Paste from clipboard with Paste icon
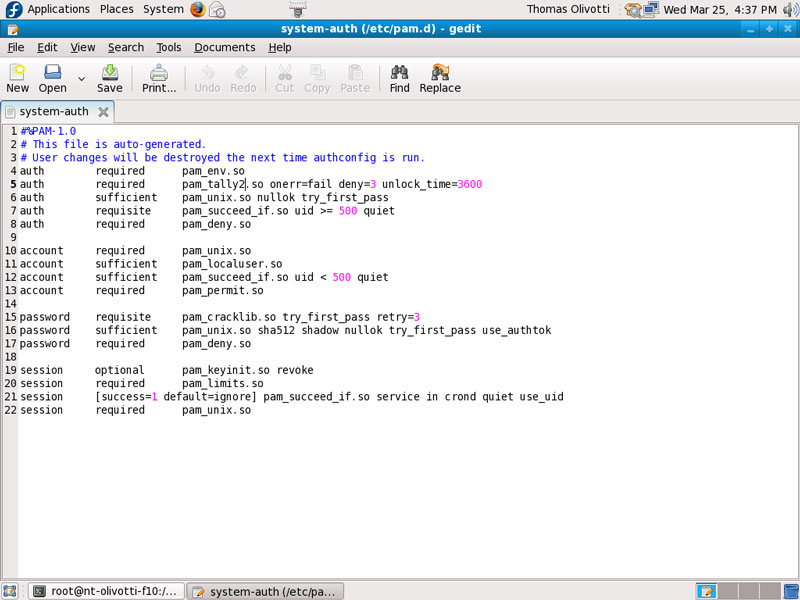Viewport: 800px width, 600px height. (355, 79)
